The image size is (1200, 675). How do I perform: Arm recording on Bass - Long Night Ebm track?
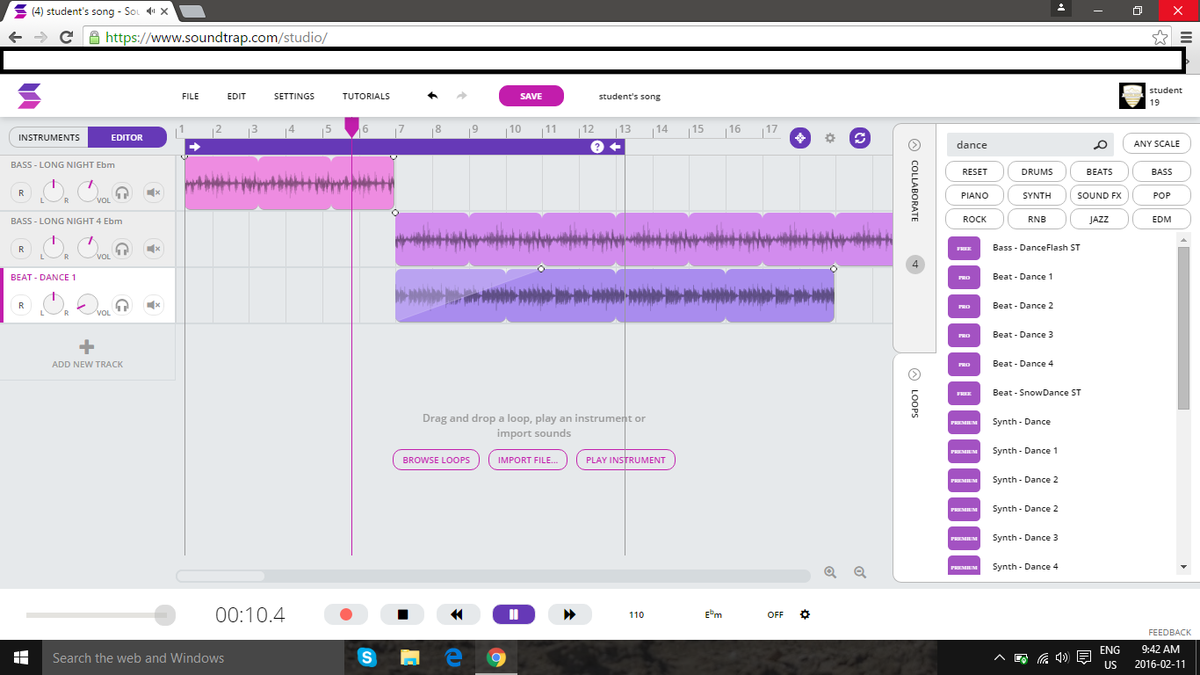pyautogui.click(x=20, y=192)
